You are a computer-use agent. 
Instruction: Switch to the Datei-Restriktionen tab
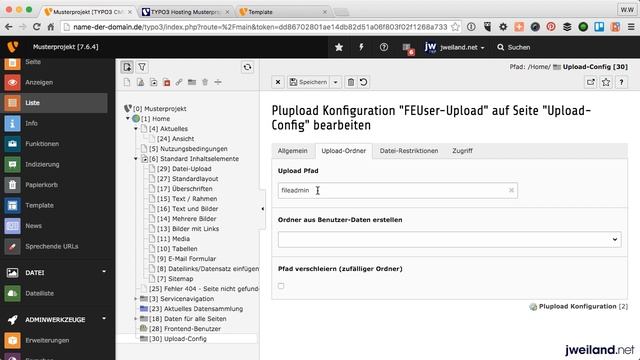click(409, 151)
